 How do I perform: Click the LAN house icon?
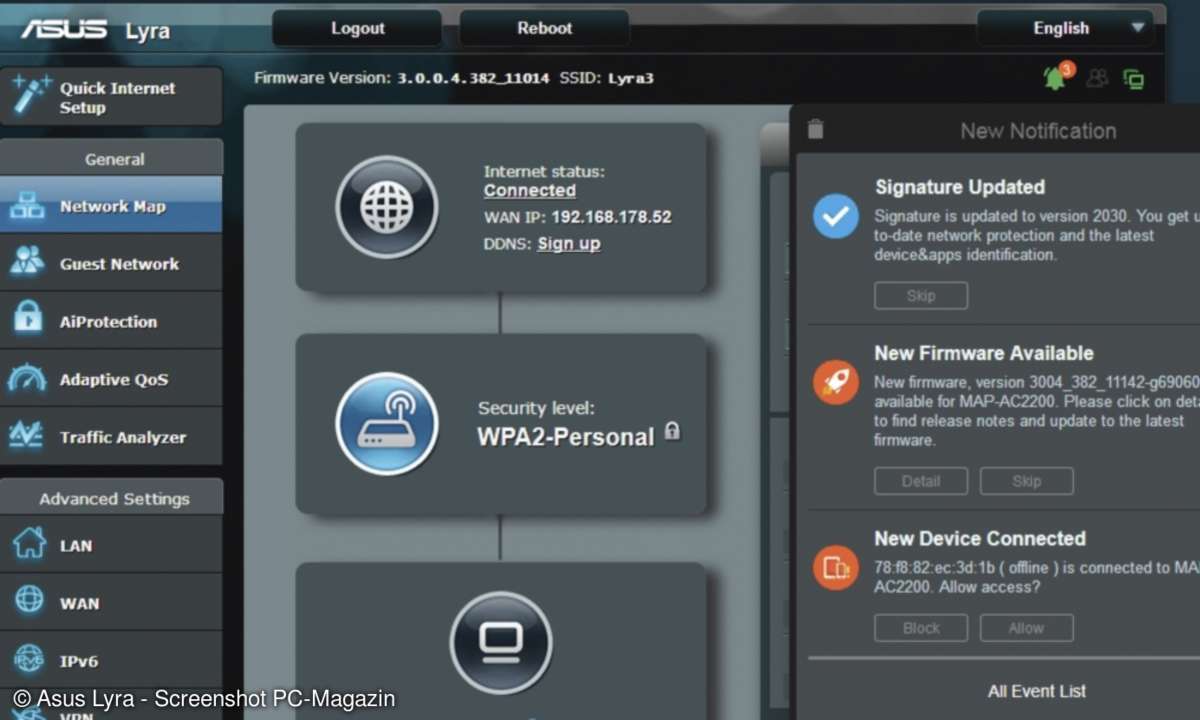29,544
